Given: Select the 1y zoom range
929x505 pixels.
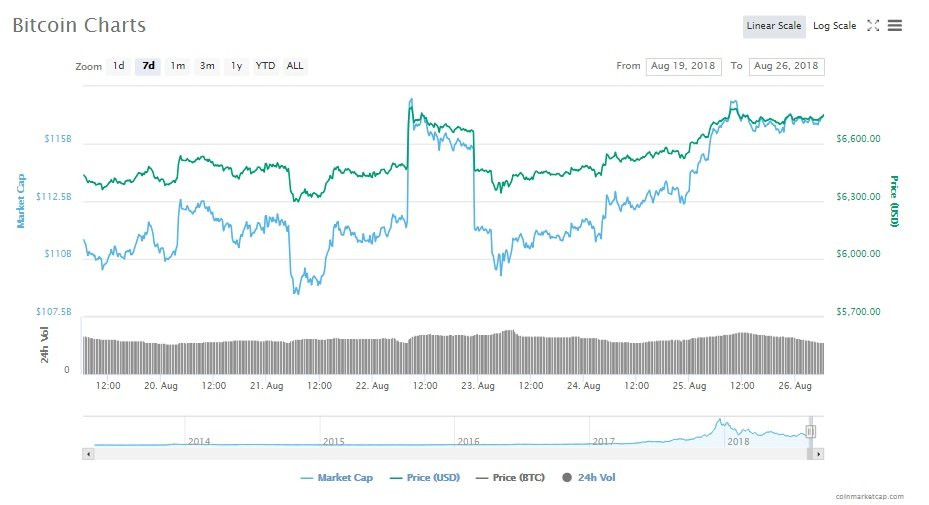Looking at the screenshot, I should coord(236,66).
